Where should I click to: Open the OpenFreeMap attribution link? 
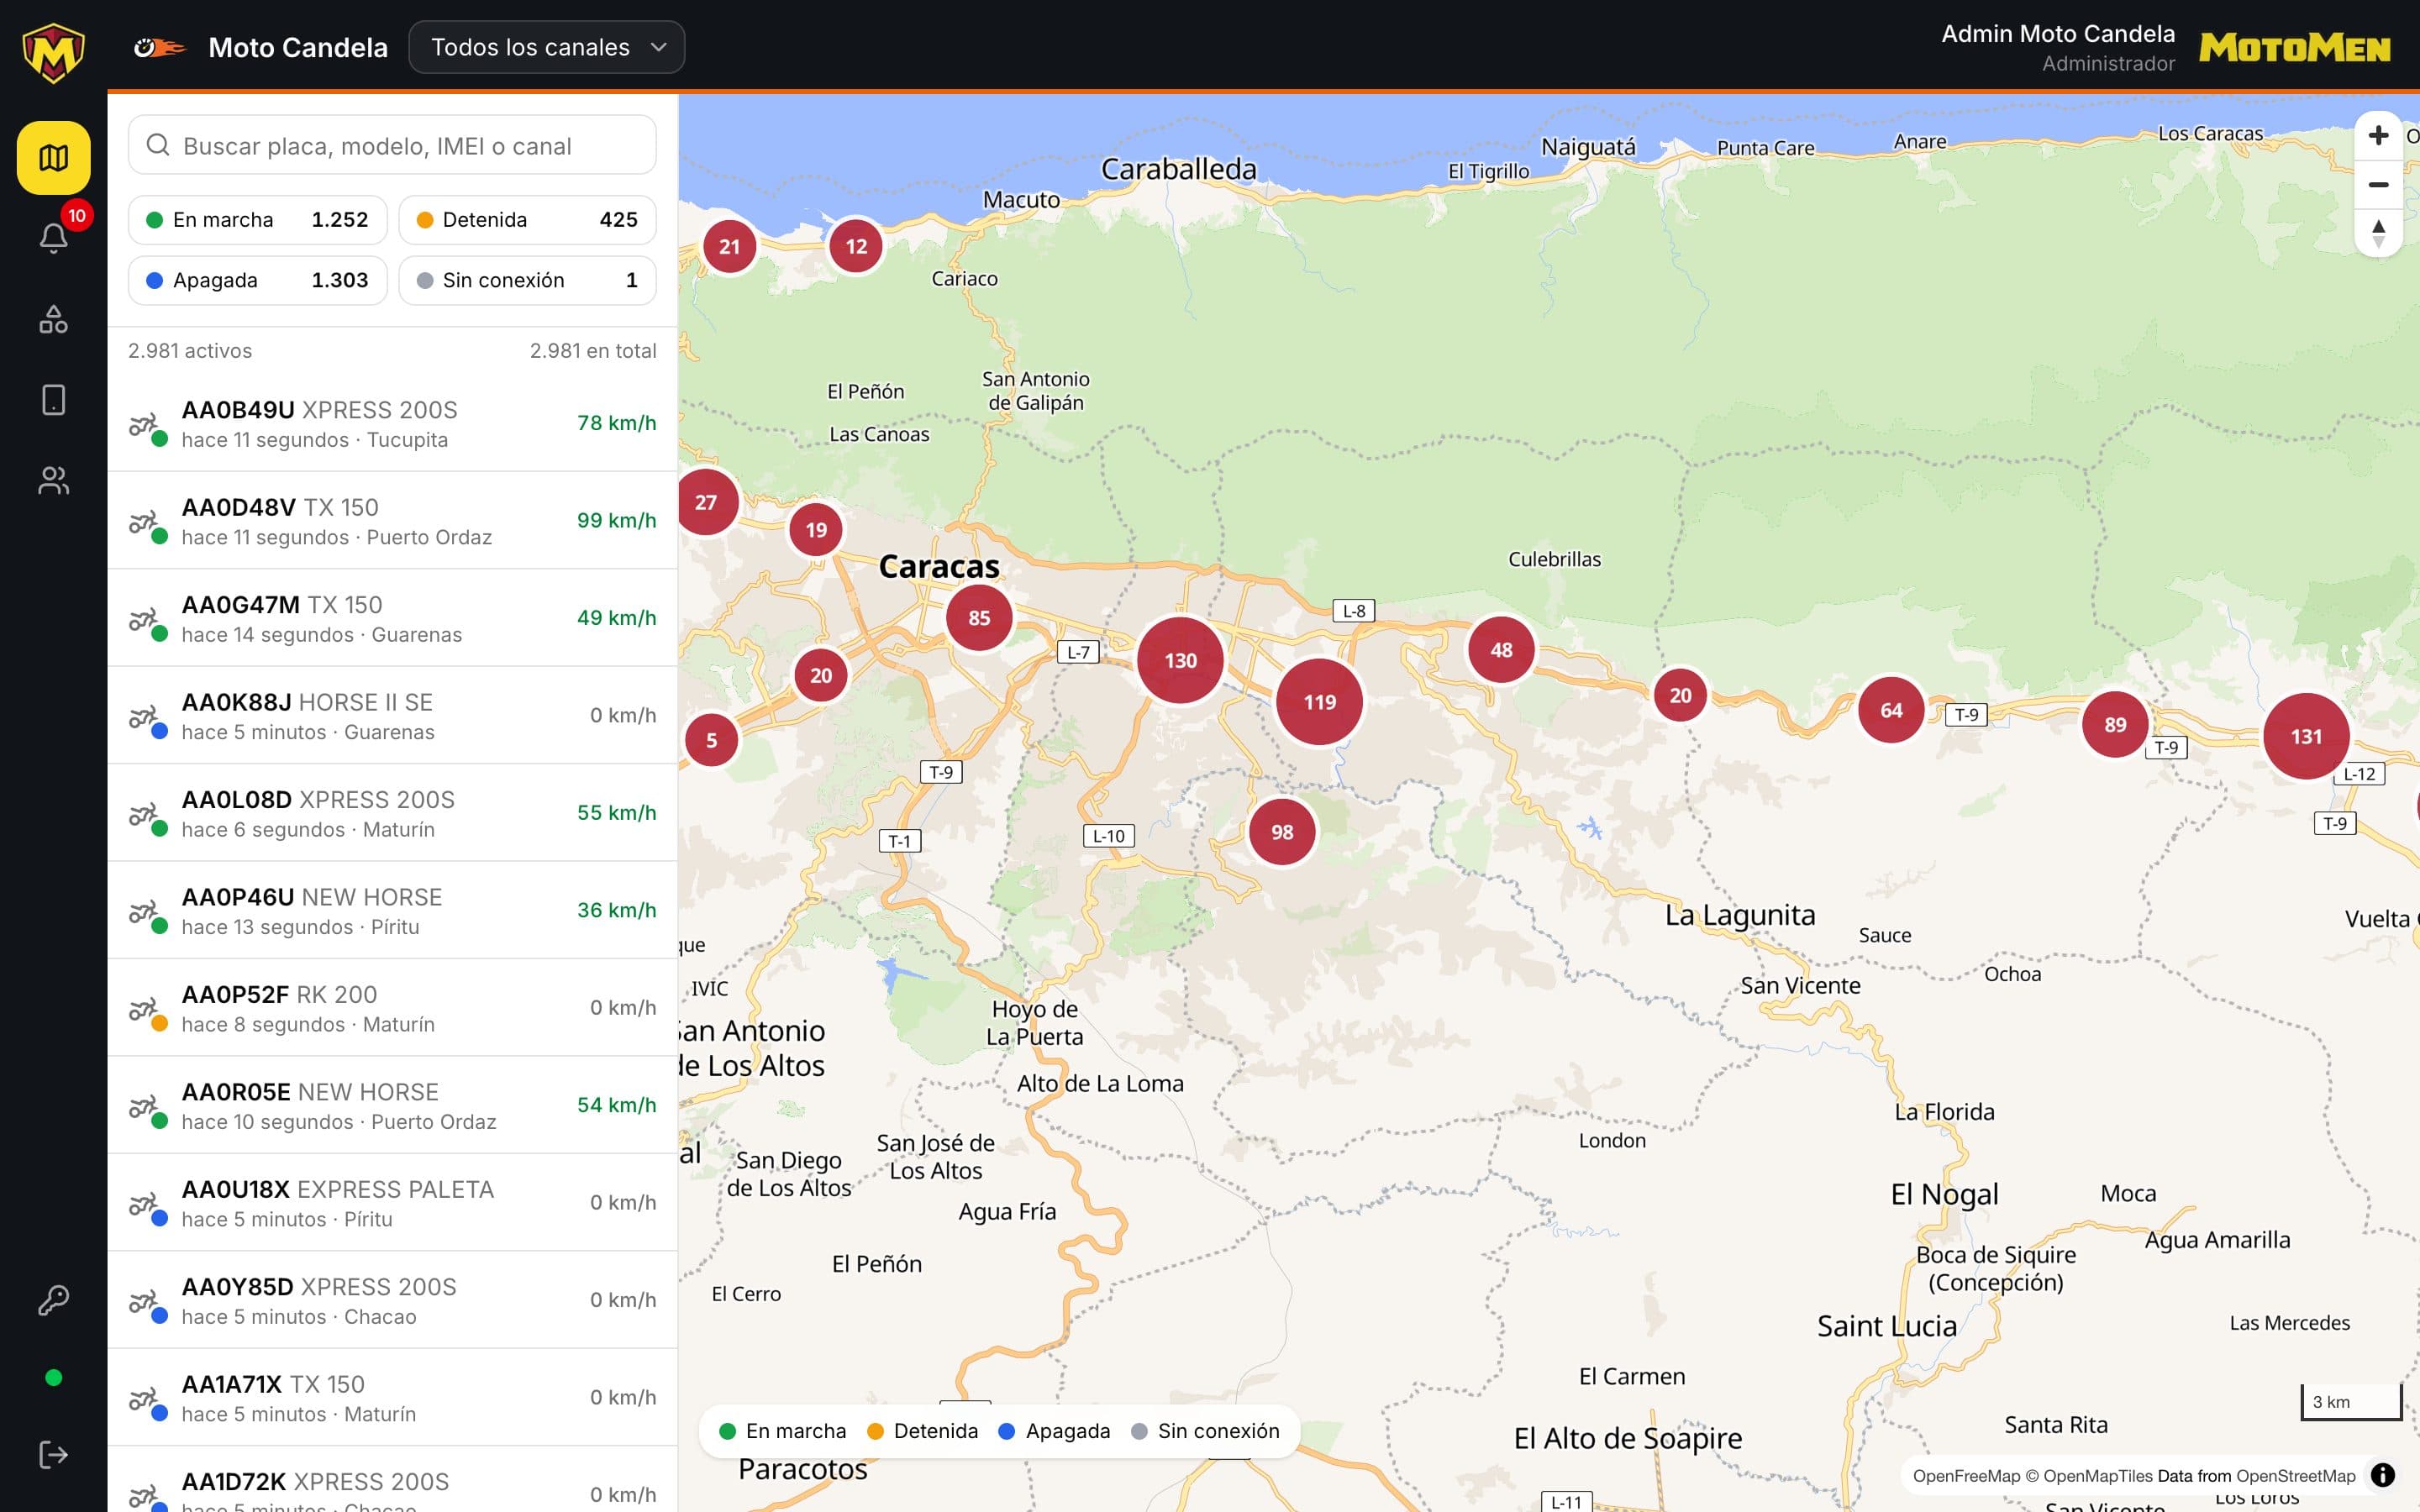1966,1476
